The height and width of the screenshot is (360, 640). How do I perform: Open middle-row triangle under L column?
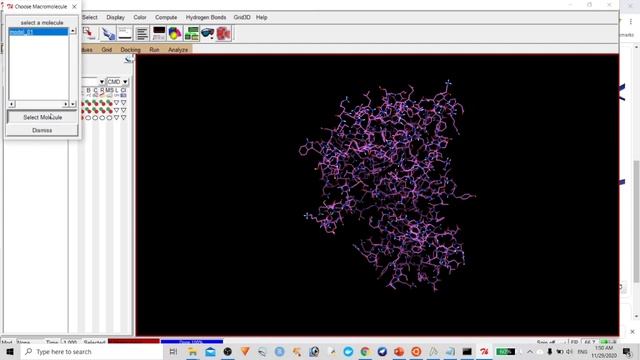click(x=116, y=110)
